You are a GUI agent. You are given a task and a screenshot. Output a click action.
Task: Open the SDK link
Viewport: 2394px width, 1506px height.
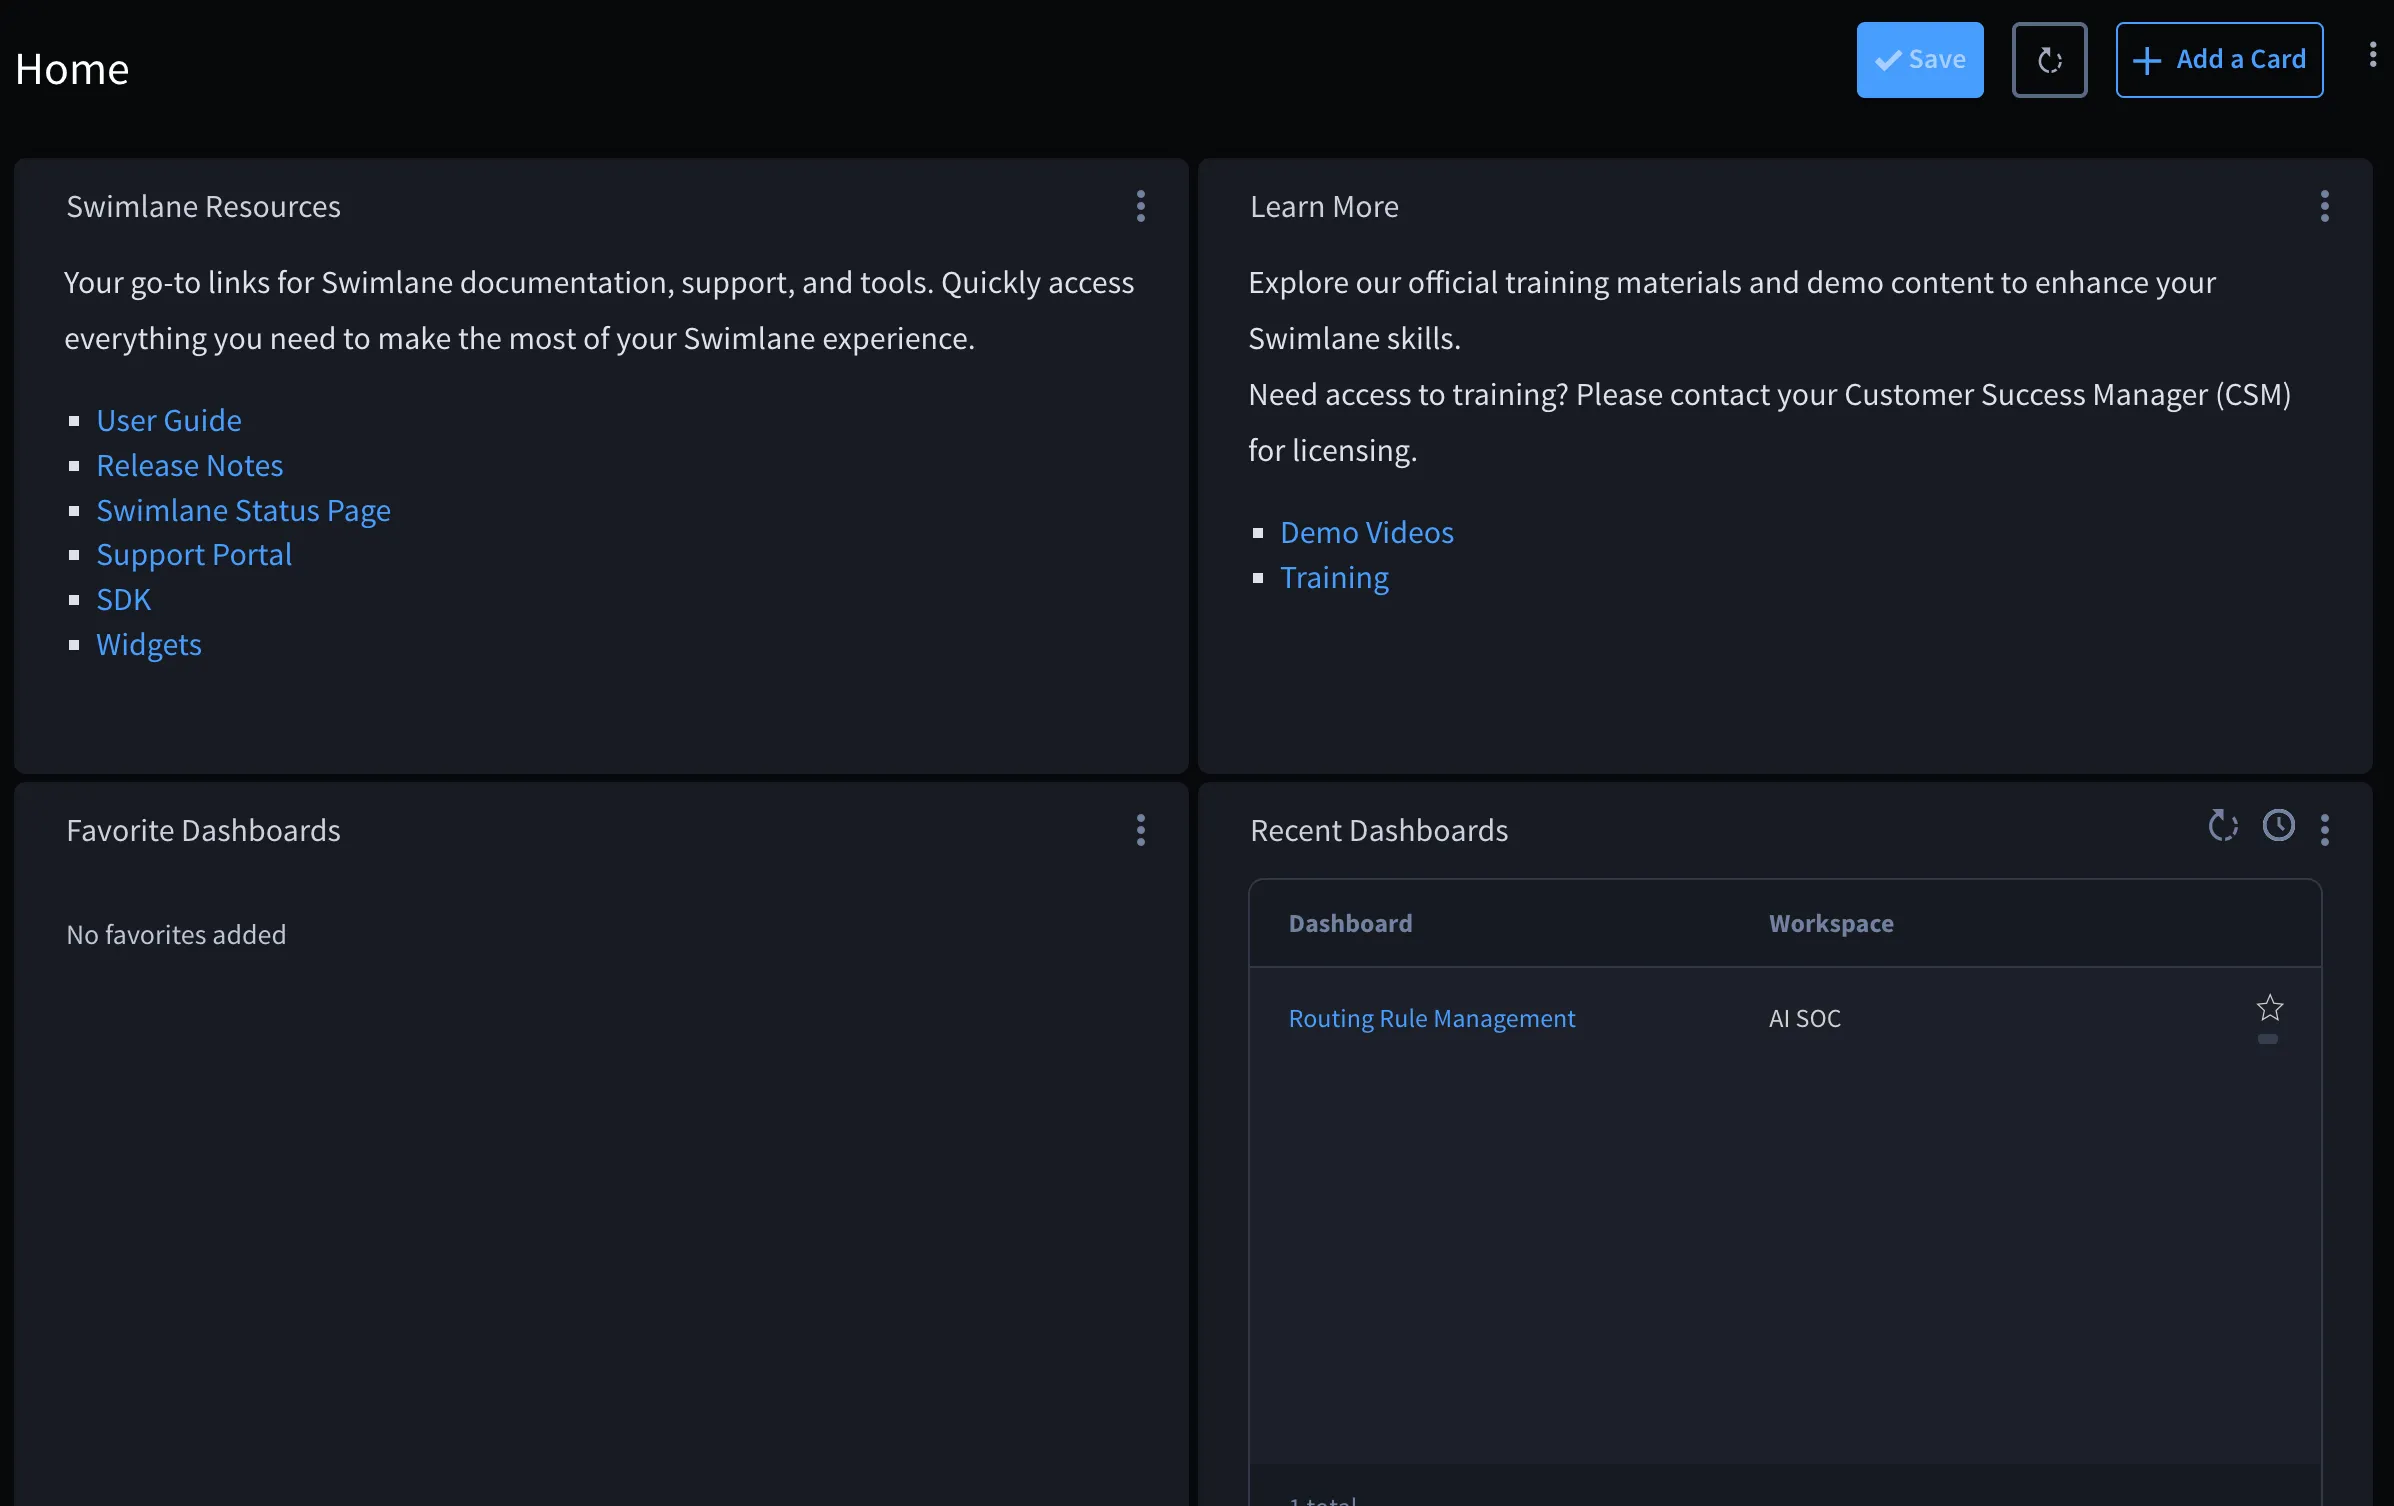tap(123, 599)
